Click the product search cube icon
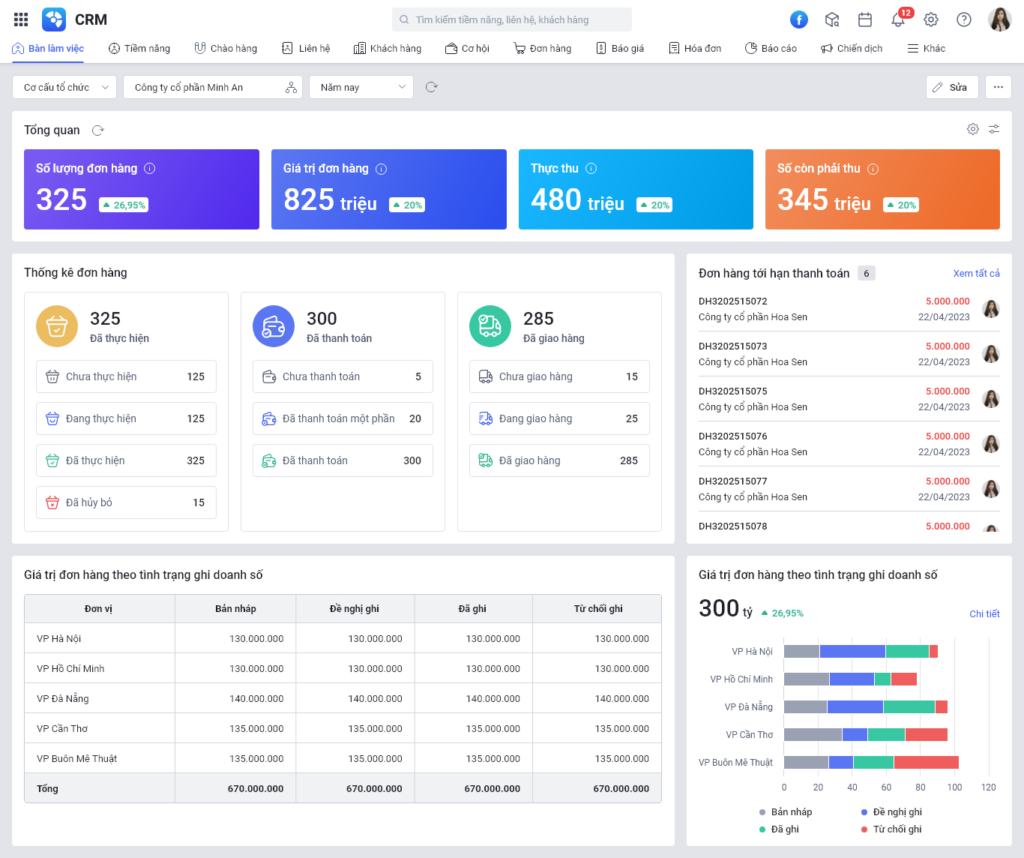Screen dimensions: 1024x858 click(x=831, y=20)
